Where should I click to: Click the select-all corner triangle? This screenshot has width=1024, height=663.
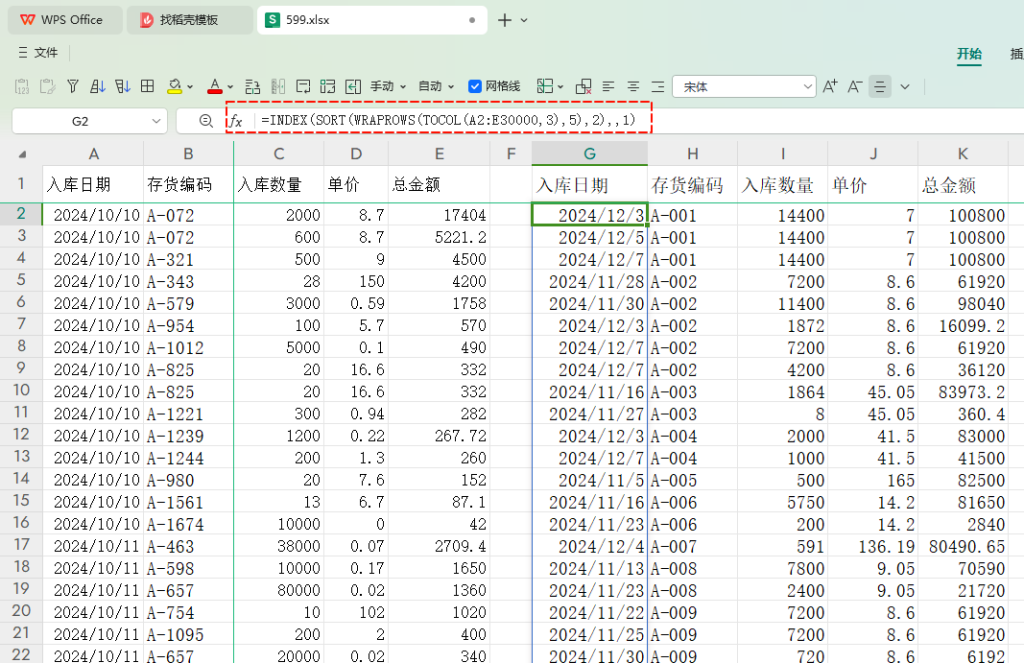[x=22, y=154]
